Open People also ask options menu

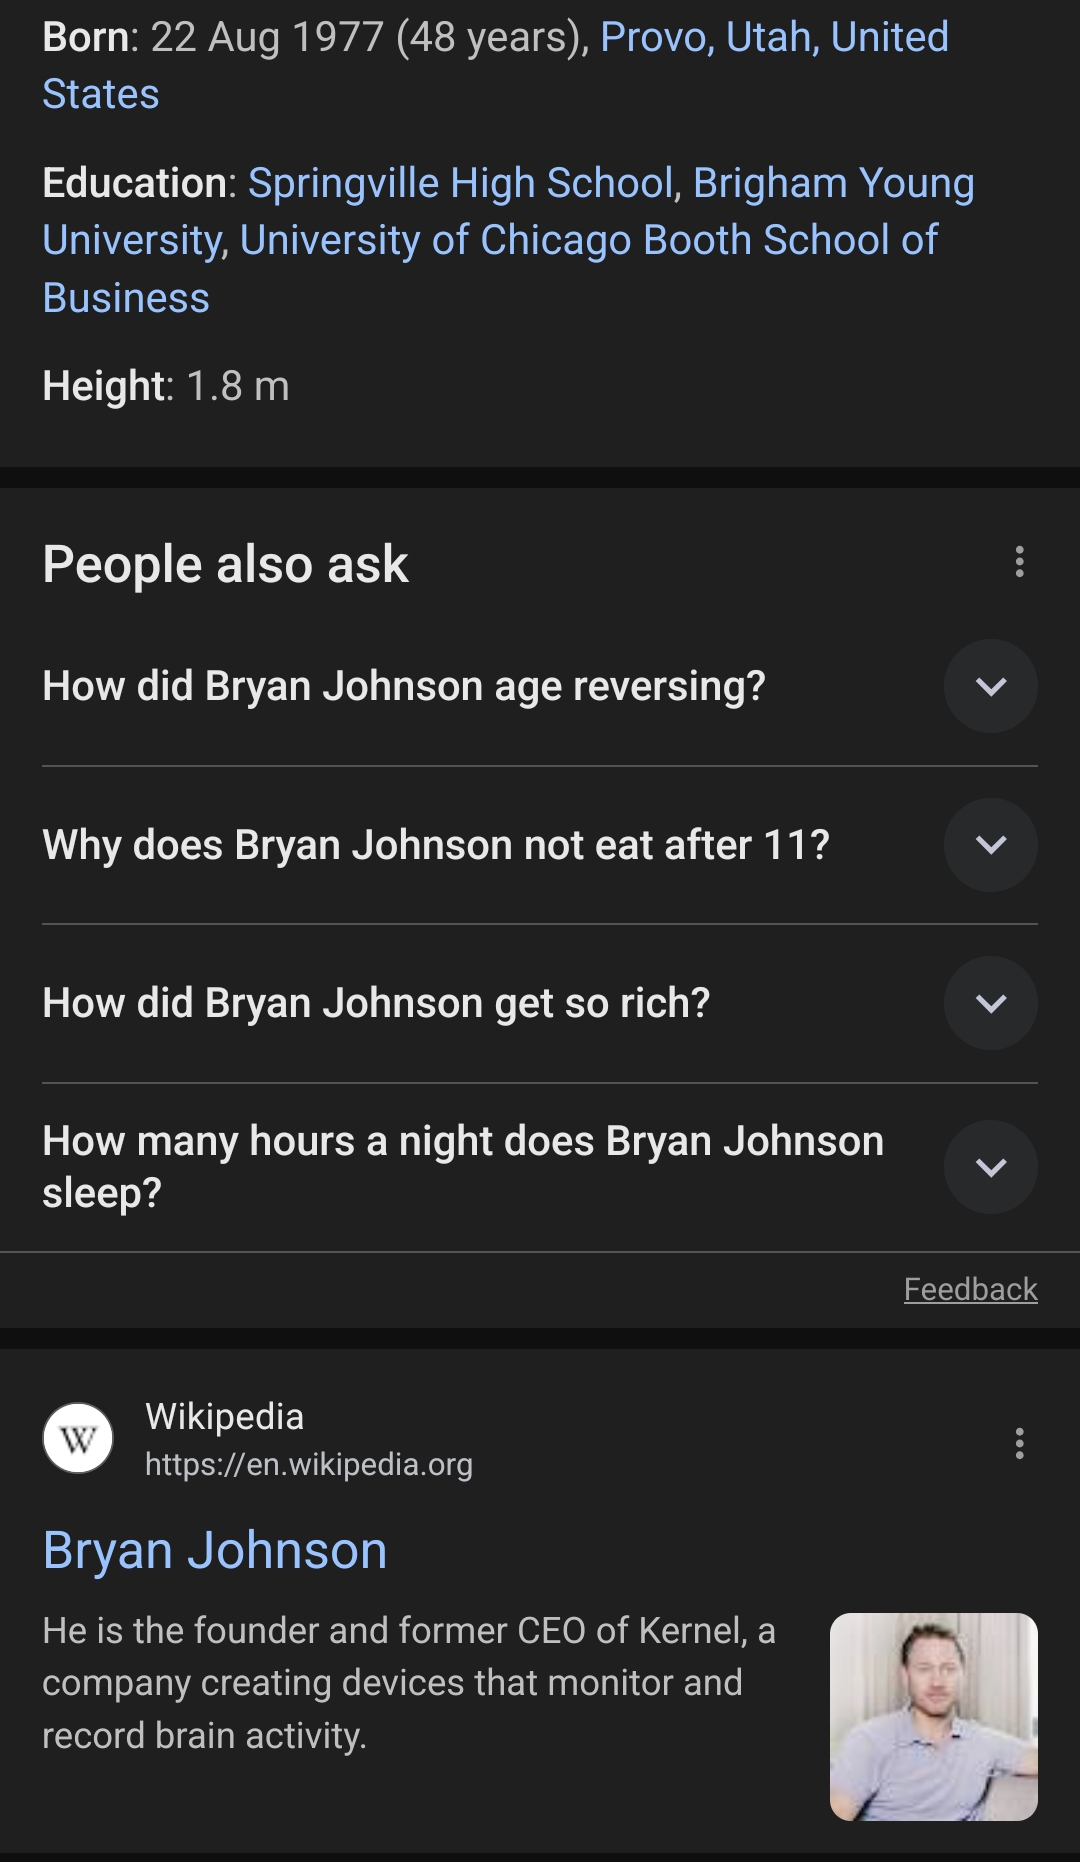tap(1019, 562)
